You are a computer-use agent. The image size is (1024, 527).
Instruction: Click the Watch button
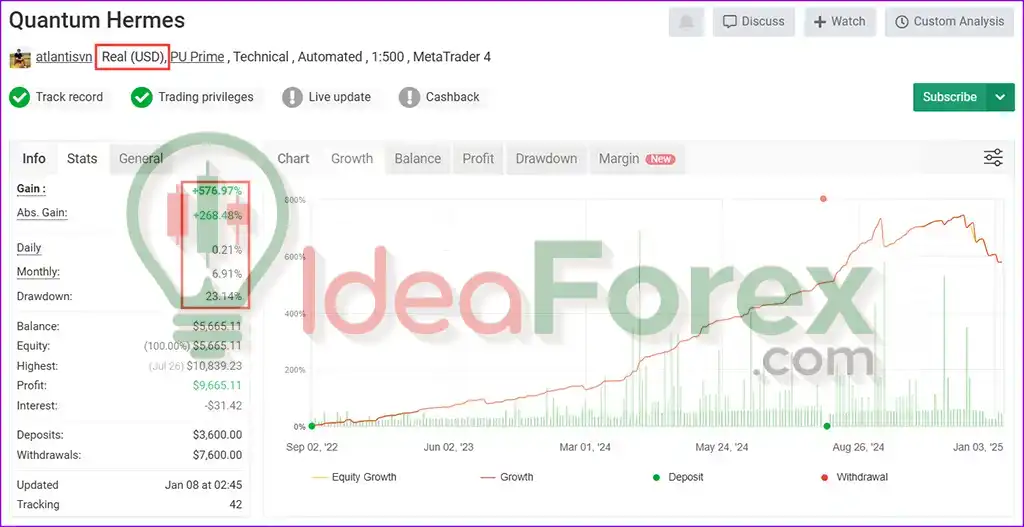click(x=839, y=22)
